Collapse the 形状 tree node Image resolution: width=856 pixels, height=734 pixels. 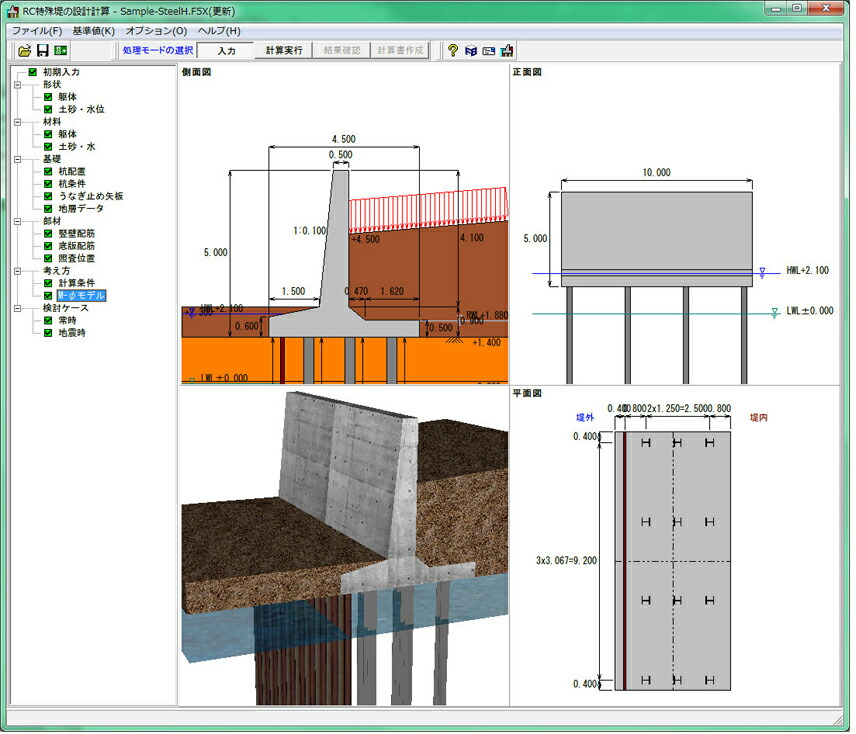(17, 85)
